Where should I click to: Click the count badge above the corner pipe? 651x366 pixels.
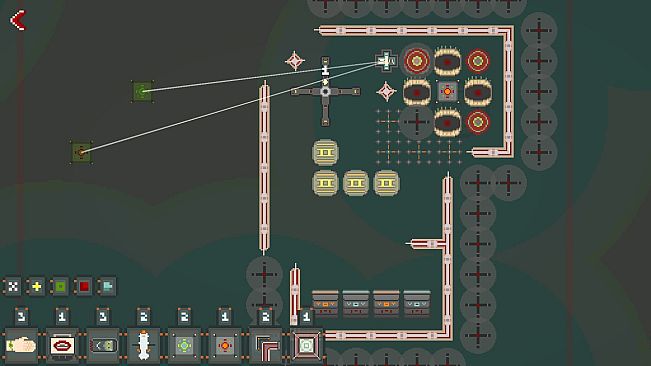pos(266,317)
